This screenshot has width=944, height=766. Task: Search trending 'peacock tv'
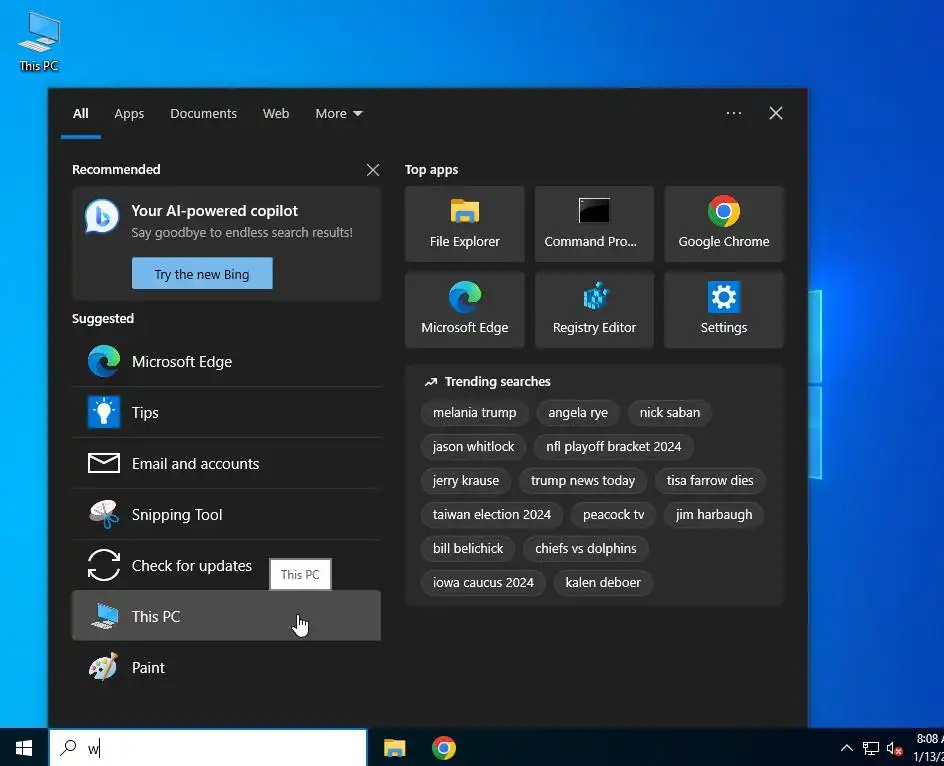(613, 514)
